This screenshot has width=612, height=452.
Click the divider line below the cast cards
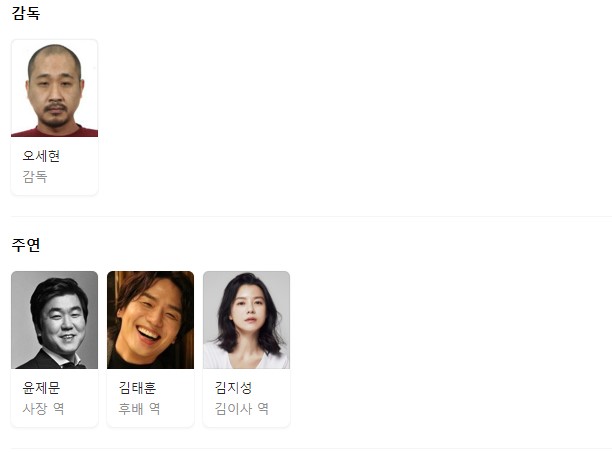(x=311, y=448)
